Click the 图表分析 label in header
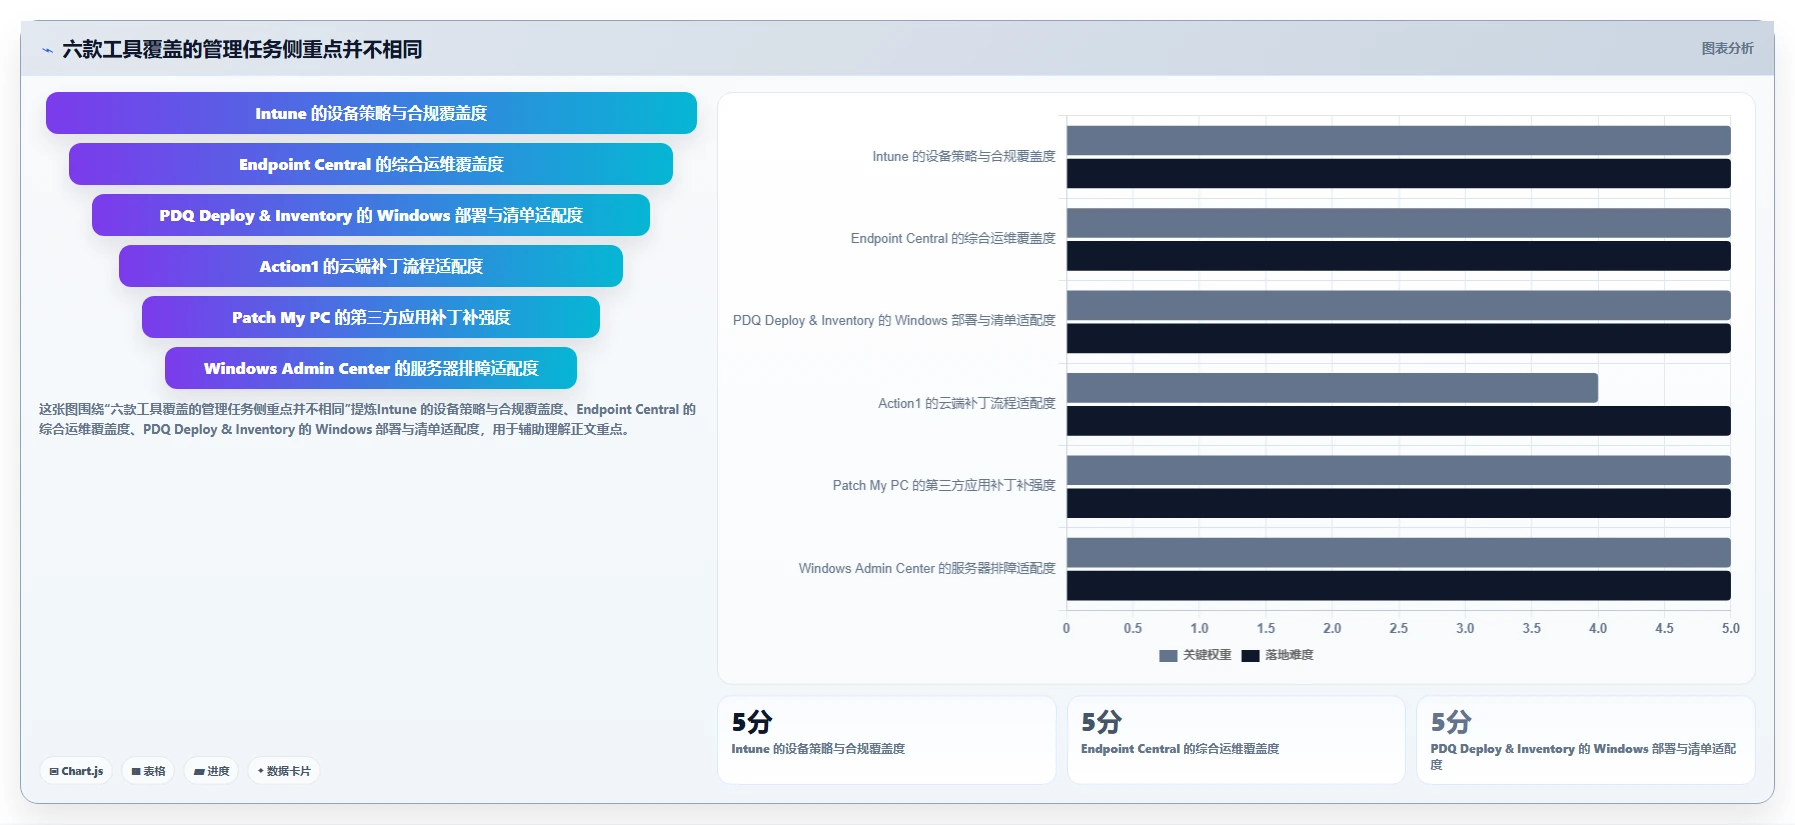 (x=1727, y=48)
